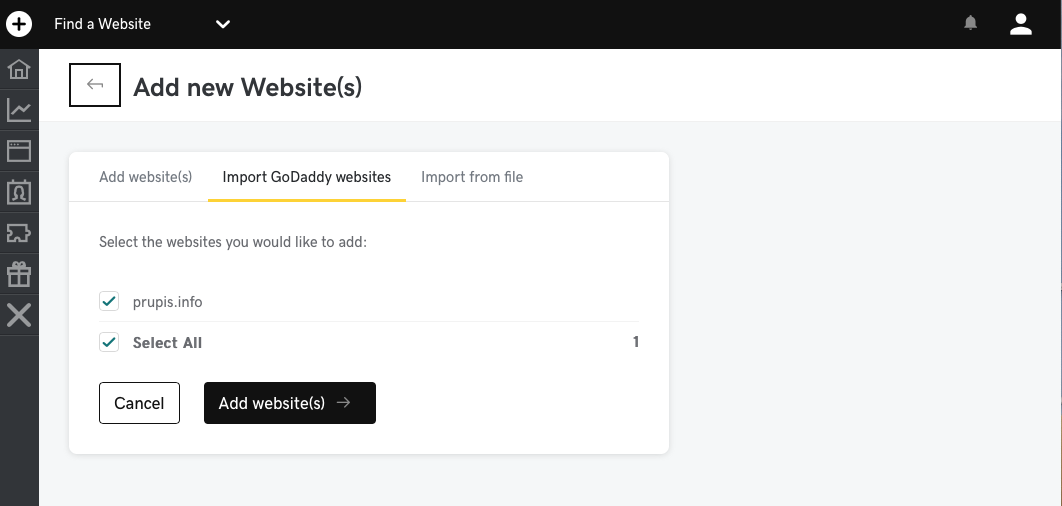The width and height of the screenshot is (1062, 506).
Task: Select the Import GoDaddy websites tab
Action: pyautogui.click(x=306, y=177)
